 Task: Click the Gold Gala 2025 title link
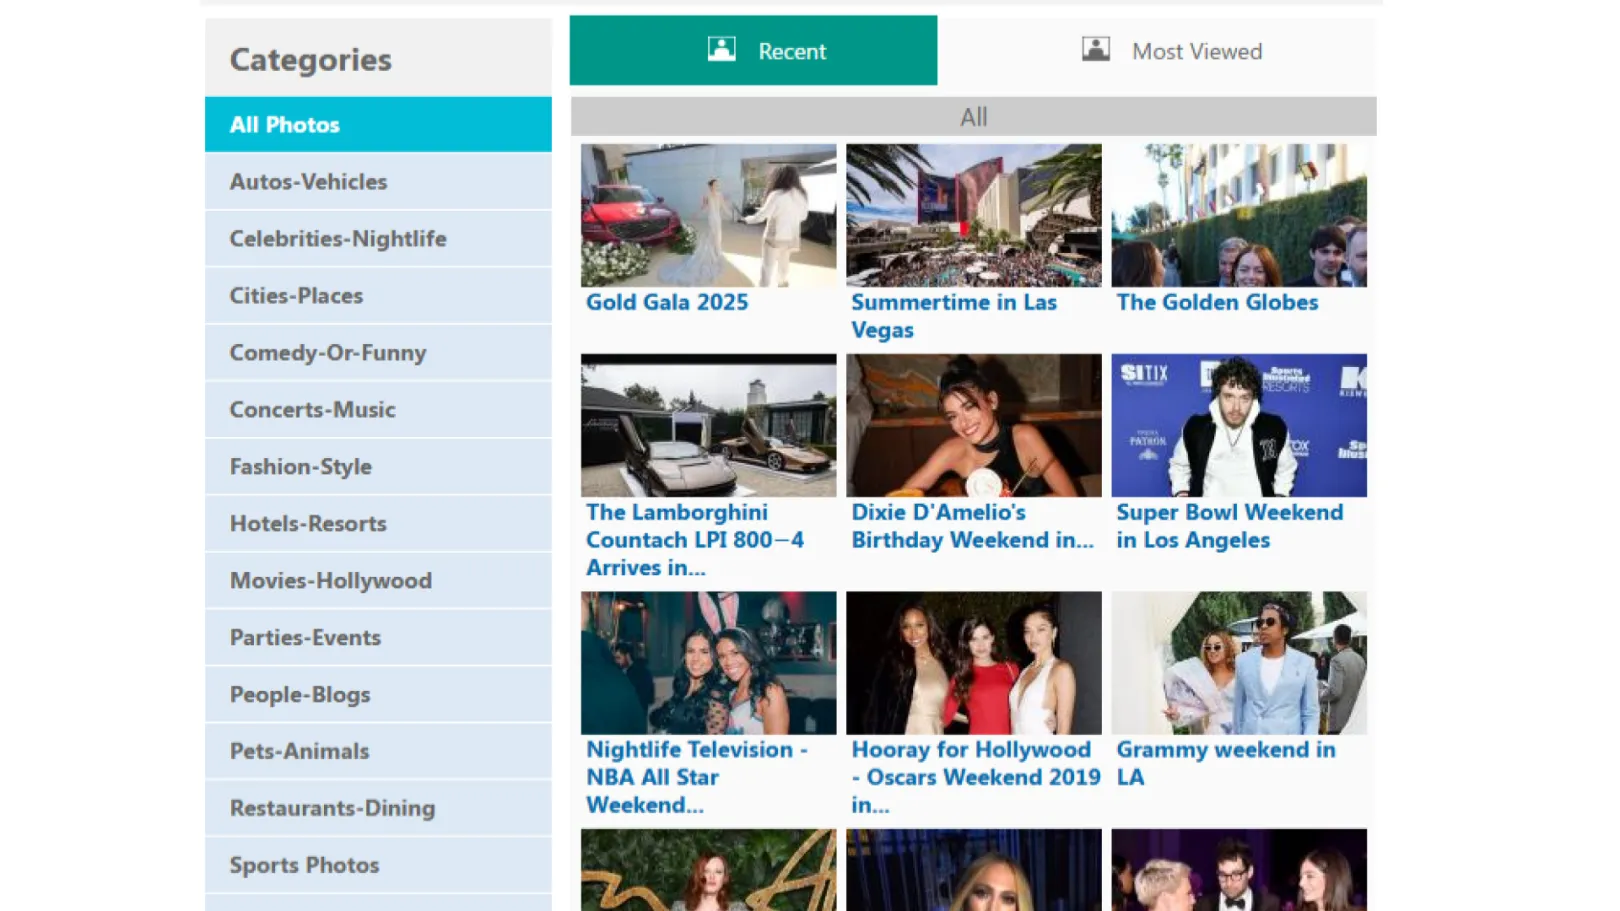667,303
